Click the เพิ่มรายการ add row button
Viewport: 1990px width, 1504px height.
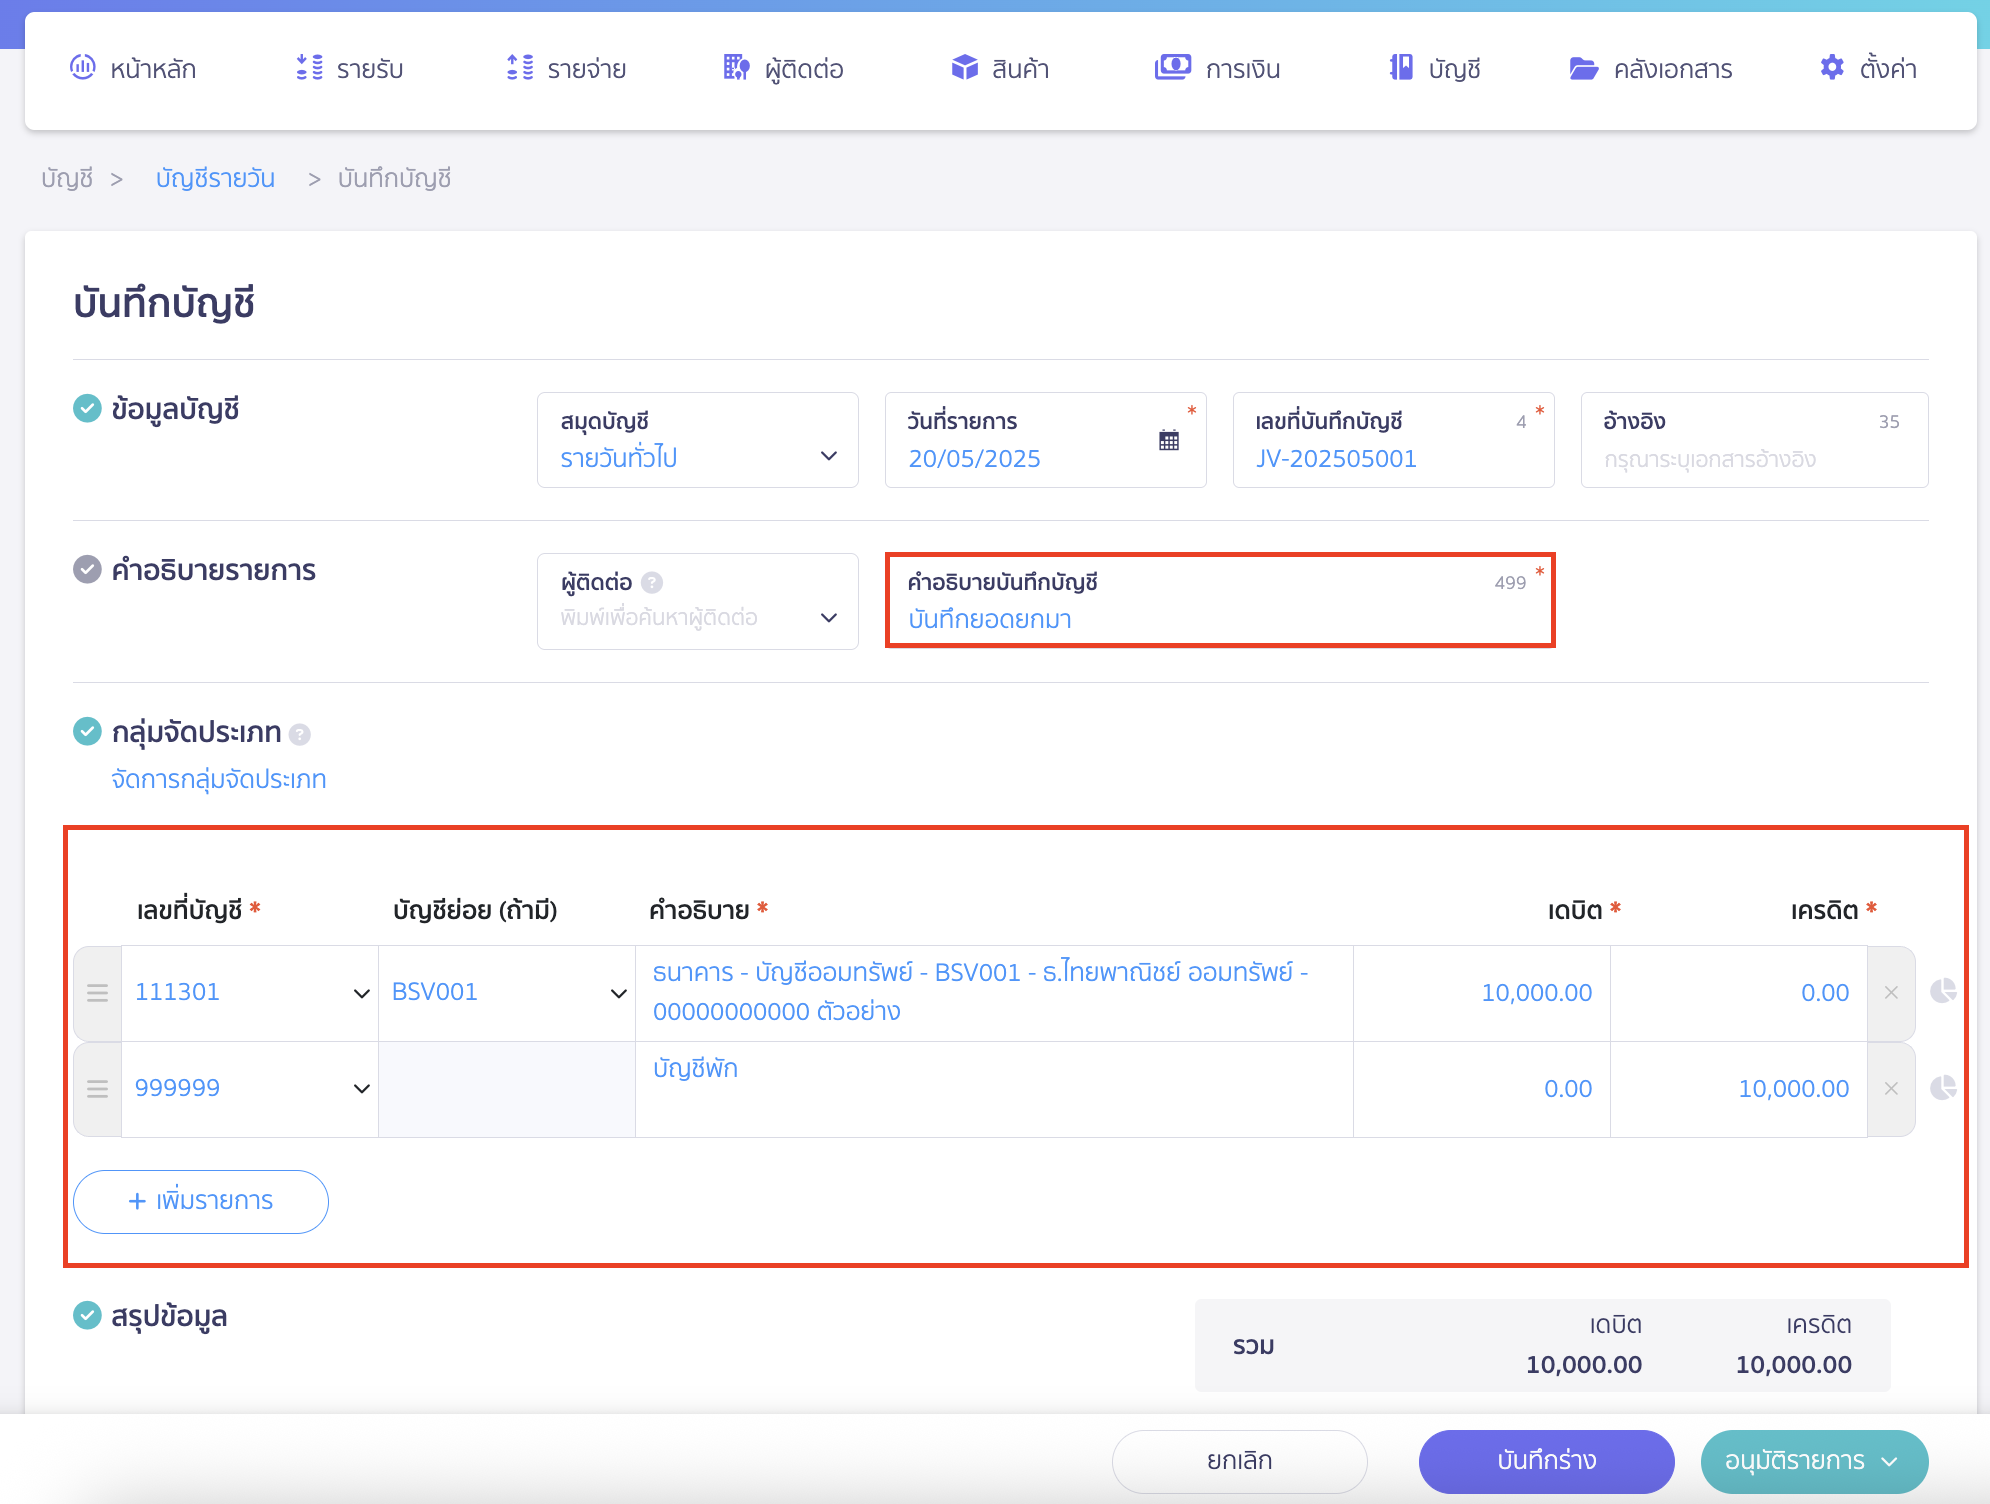coord(200,1201)
